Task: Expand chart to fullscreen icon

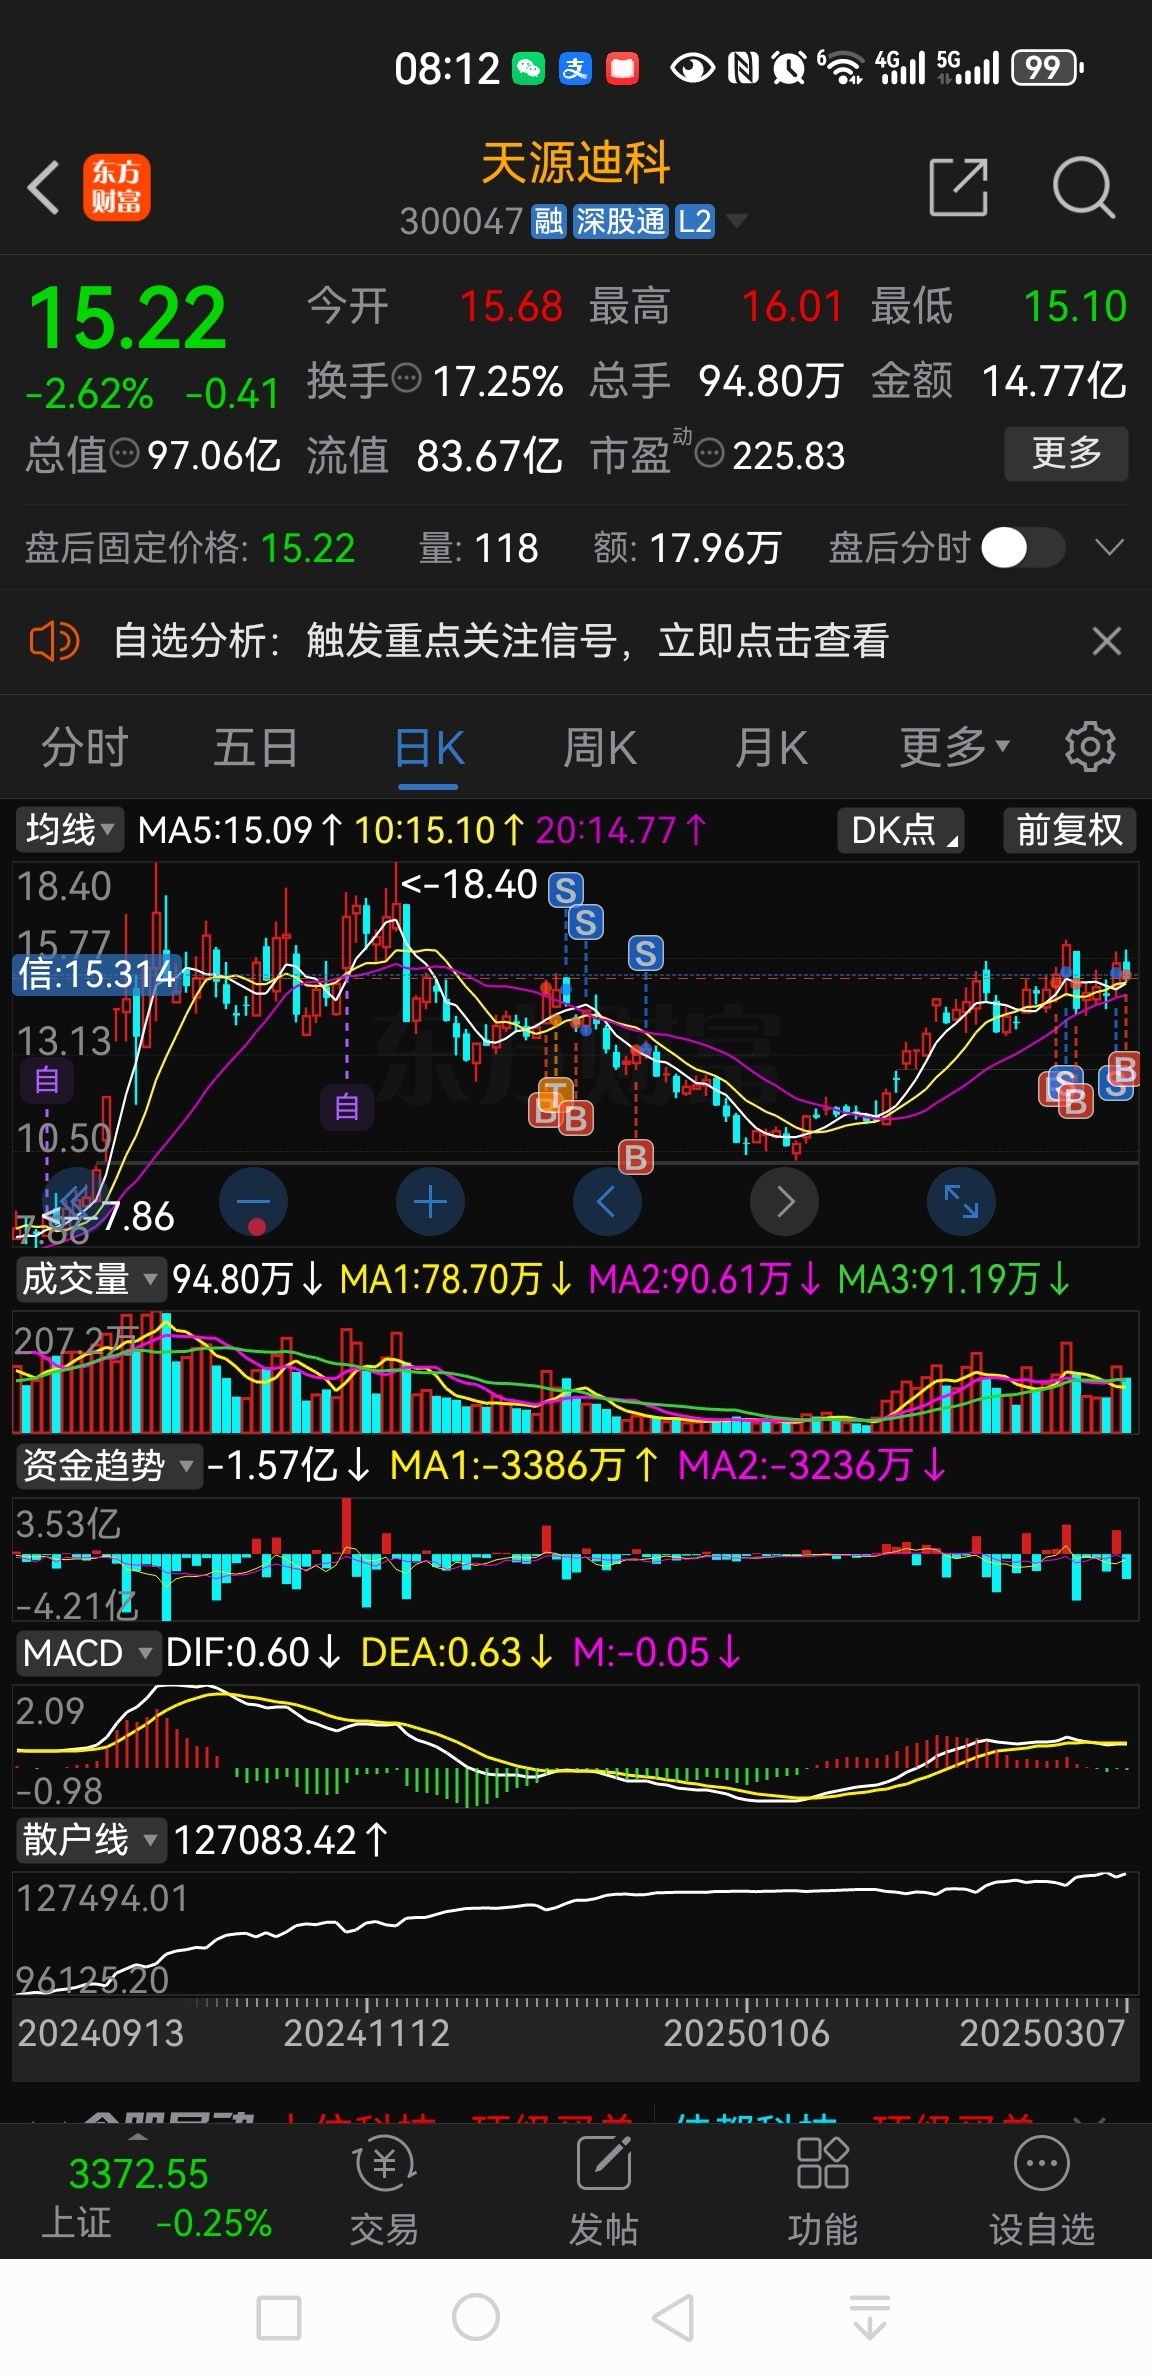Action: click(961, 1201)
